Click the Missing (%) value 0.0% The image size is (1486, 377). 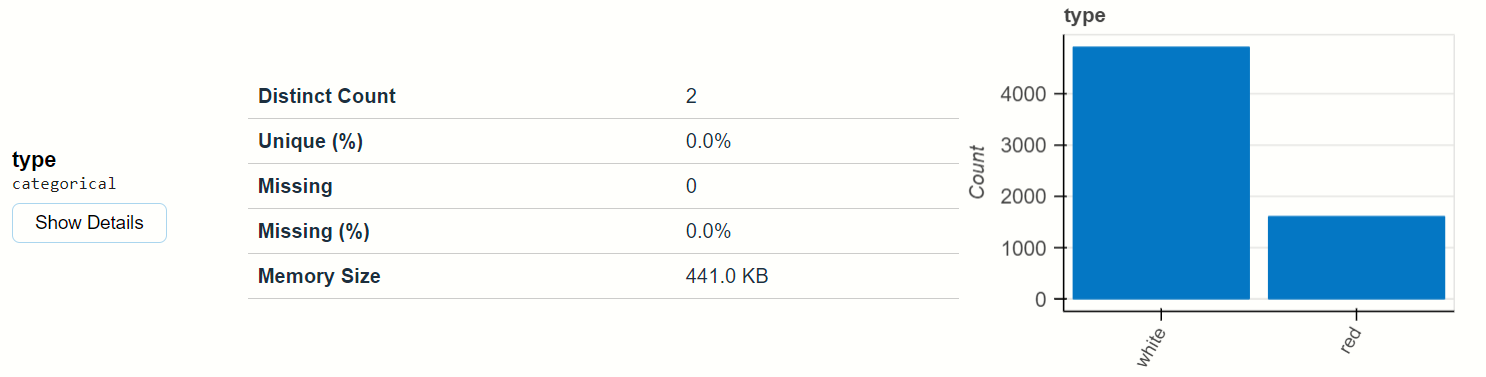pyautogui.click(x=708, y=231)
